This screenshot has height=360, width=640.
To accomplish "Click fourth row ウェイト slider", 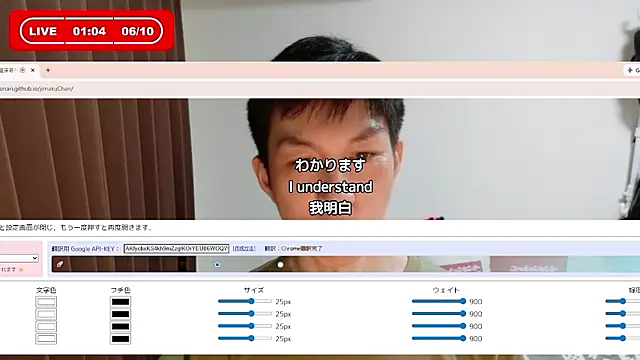I will click(439, 338).
